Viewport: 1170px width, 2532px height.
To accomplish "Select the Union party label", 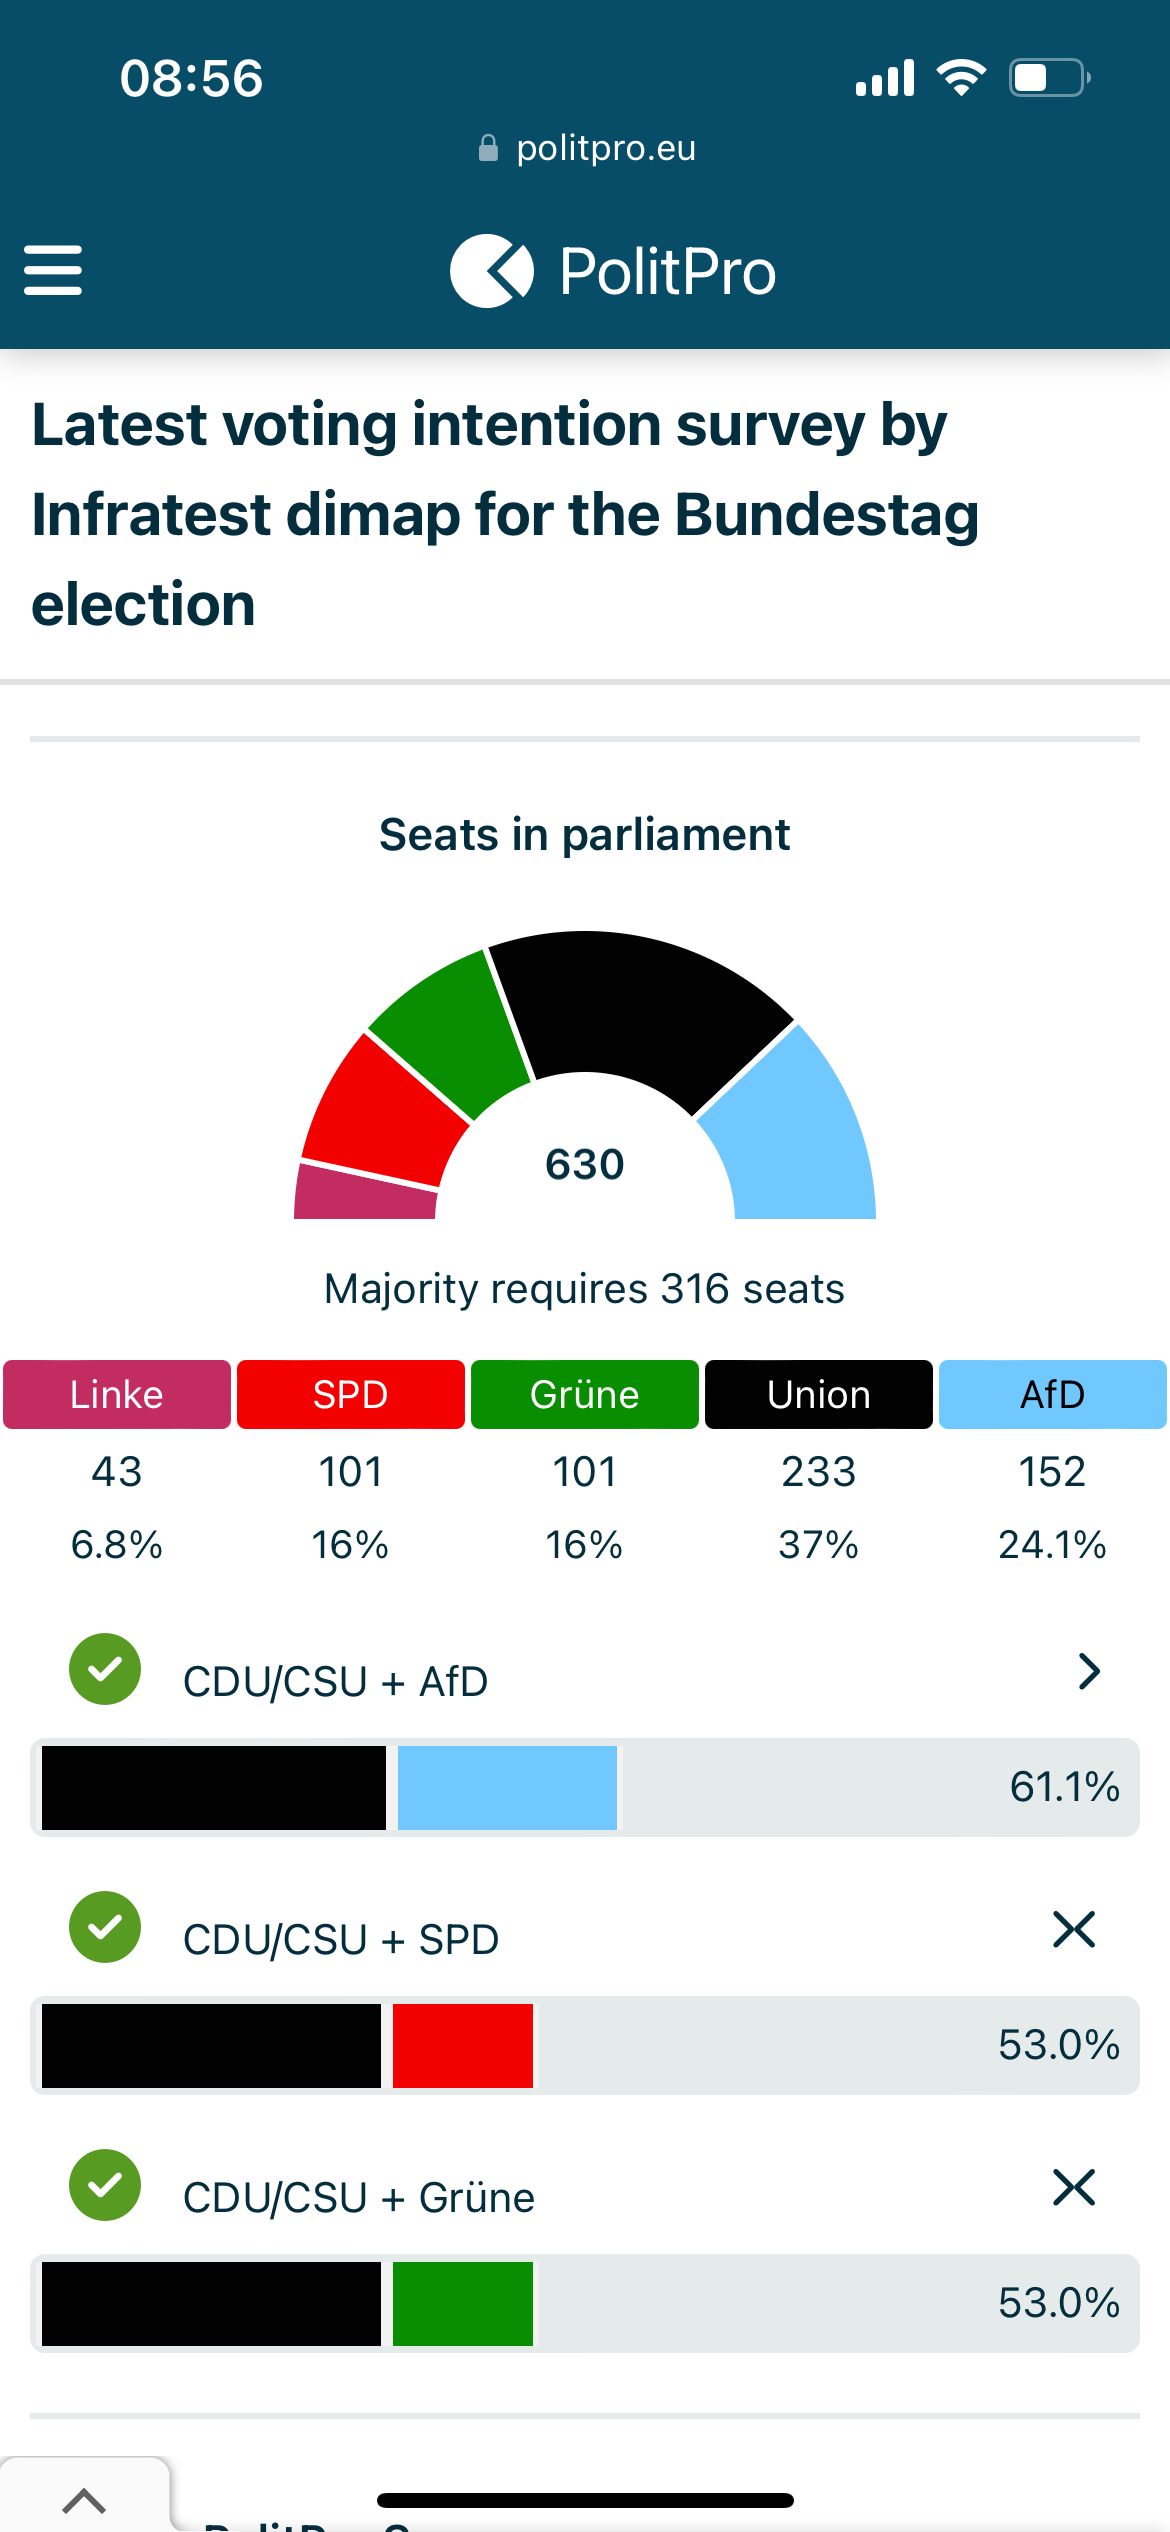I will click(x=819, y=1394).
